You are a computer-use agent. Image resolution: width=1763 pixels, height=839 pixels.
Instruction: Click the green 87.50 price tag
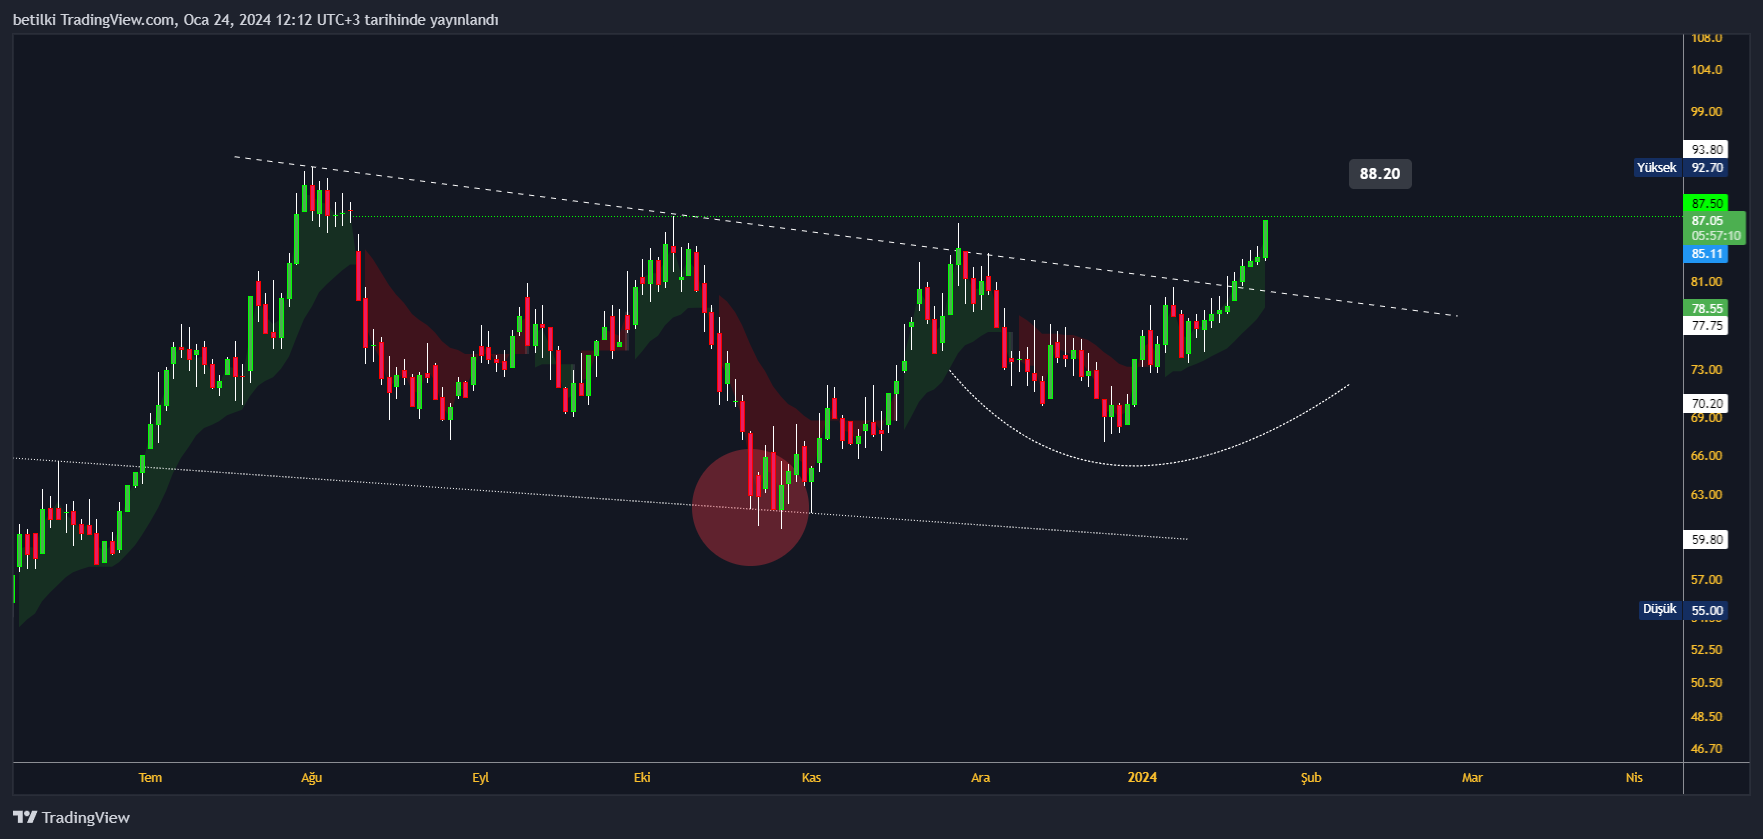1707,203
